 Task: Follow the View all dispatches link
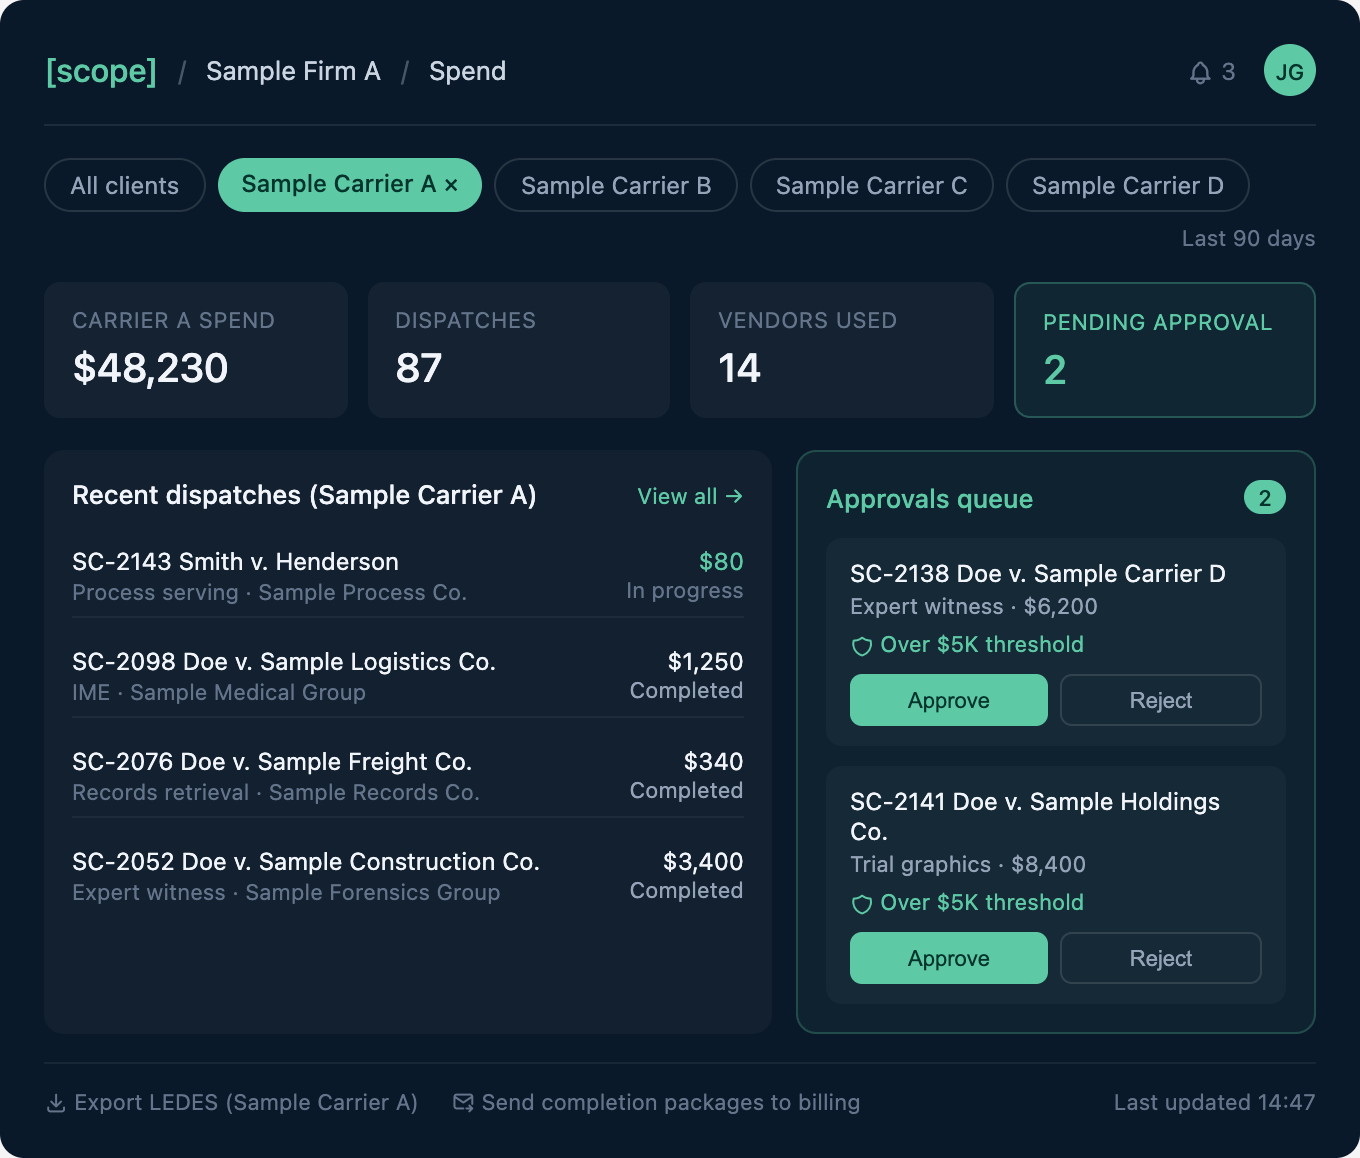coord(690,496)
